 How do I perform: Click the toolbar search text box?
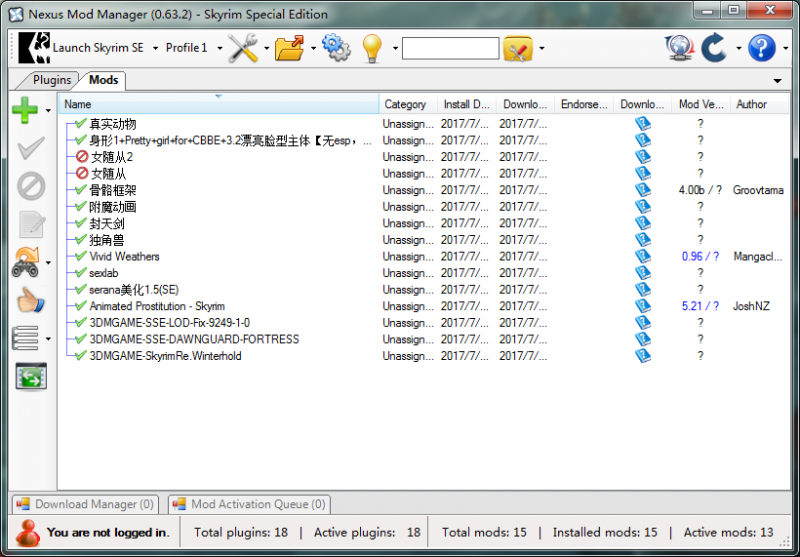(x=451, y=48)
